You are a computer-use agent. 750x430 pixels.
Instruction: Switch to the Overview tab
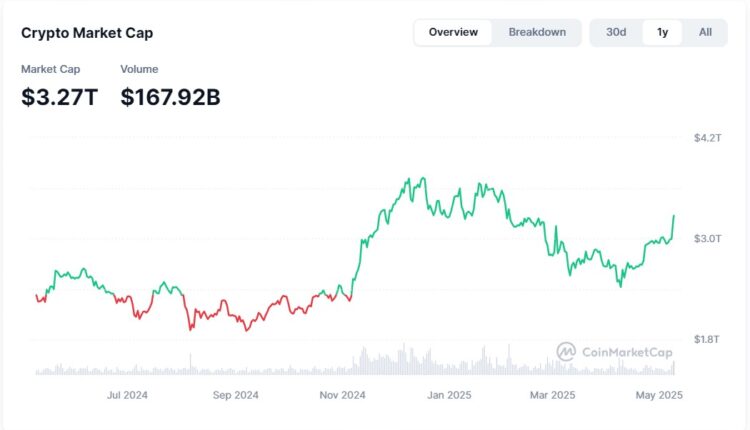(x=453, y=32)
